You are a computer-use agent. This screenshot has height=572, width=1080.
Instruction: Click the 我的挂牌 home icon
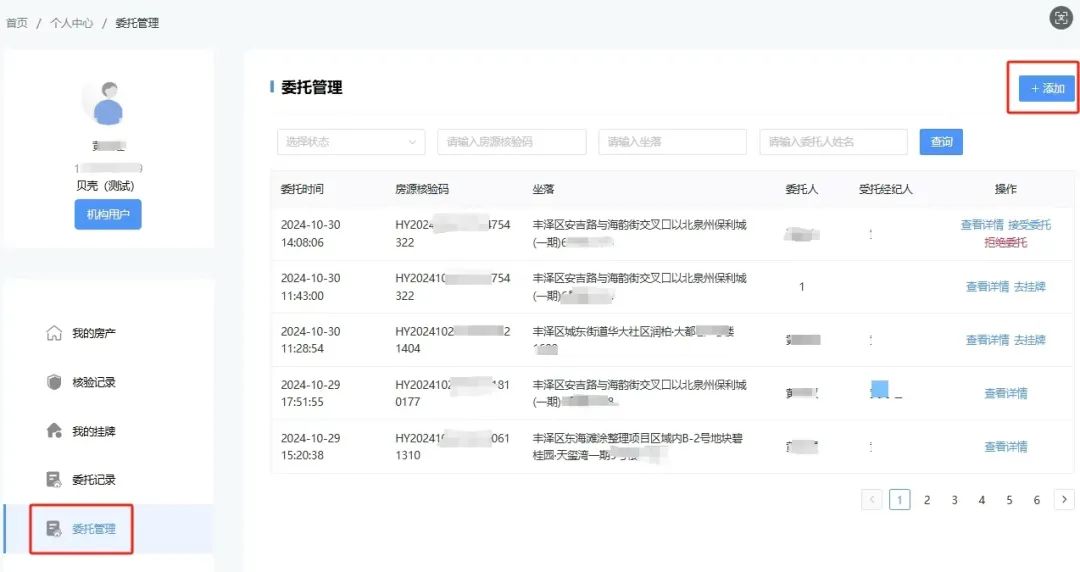point(54,431)
